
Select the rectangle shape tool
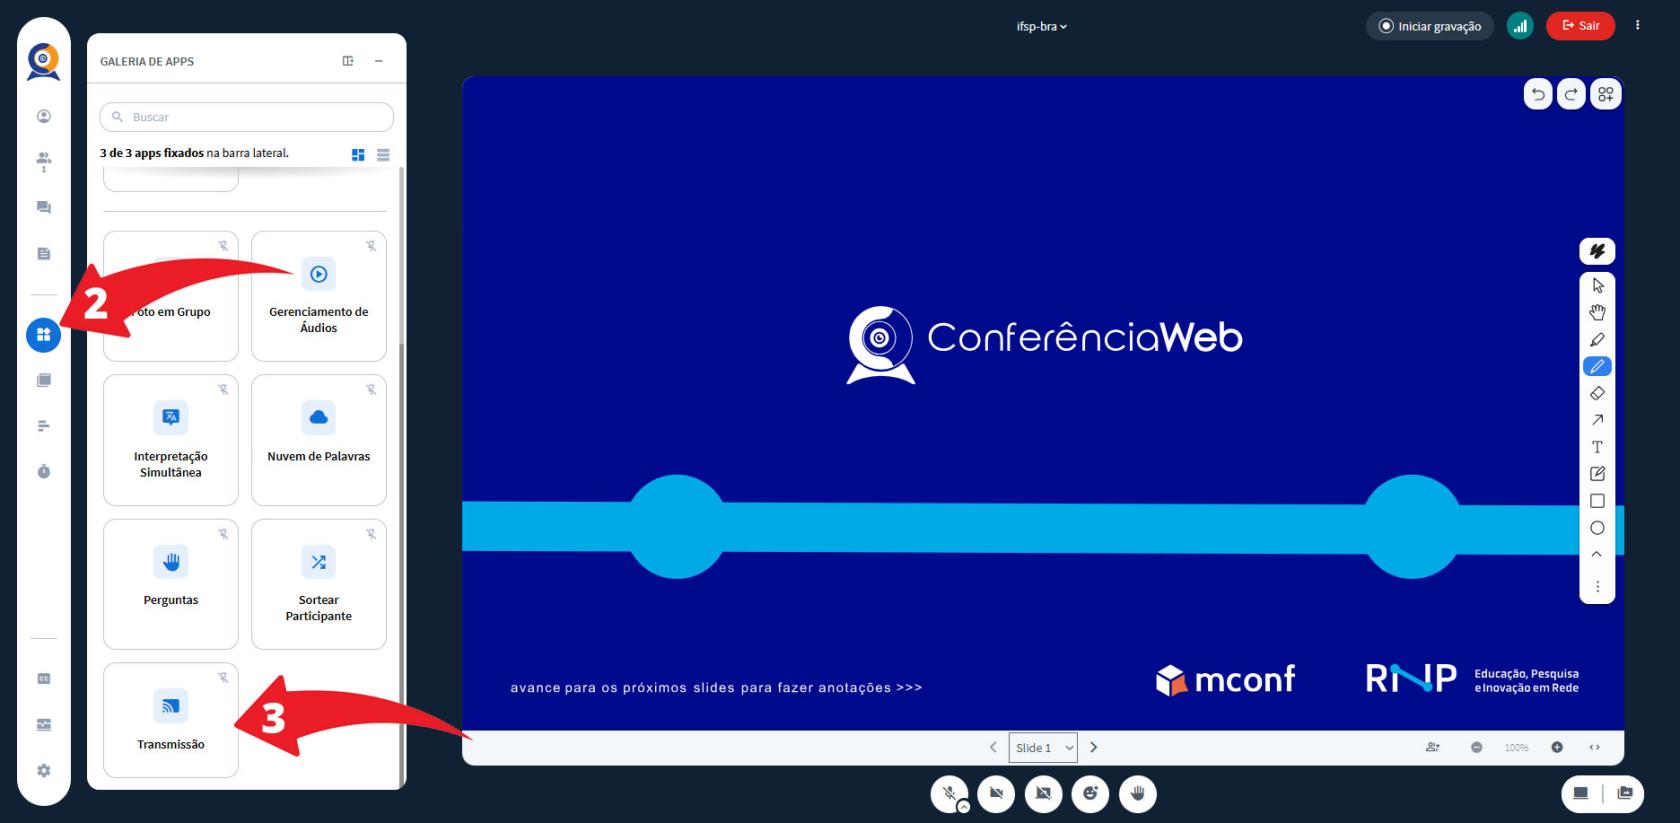1597,501
